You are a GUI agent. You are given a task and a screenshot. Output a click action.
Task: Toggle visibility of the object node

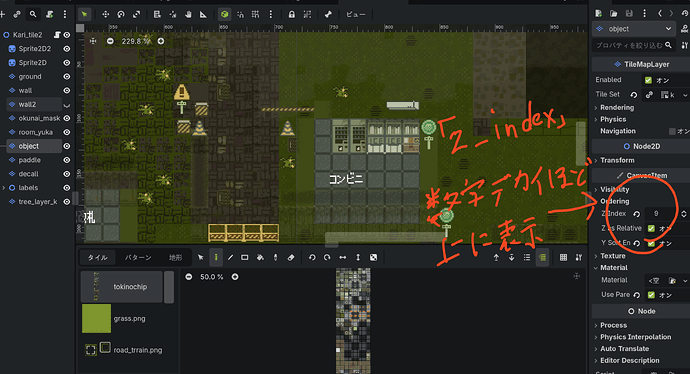point(66,146)
